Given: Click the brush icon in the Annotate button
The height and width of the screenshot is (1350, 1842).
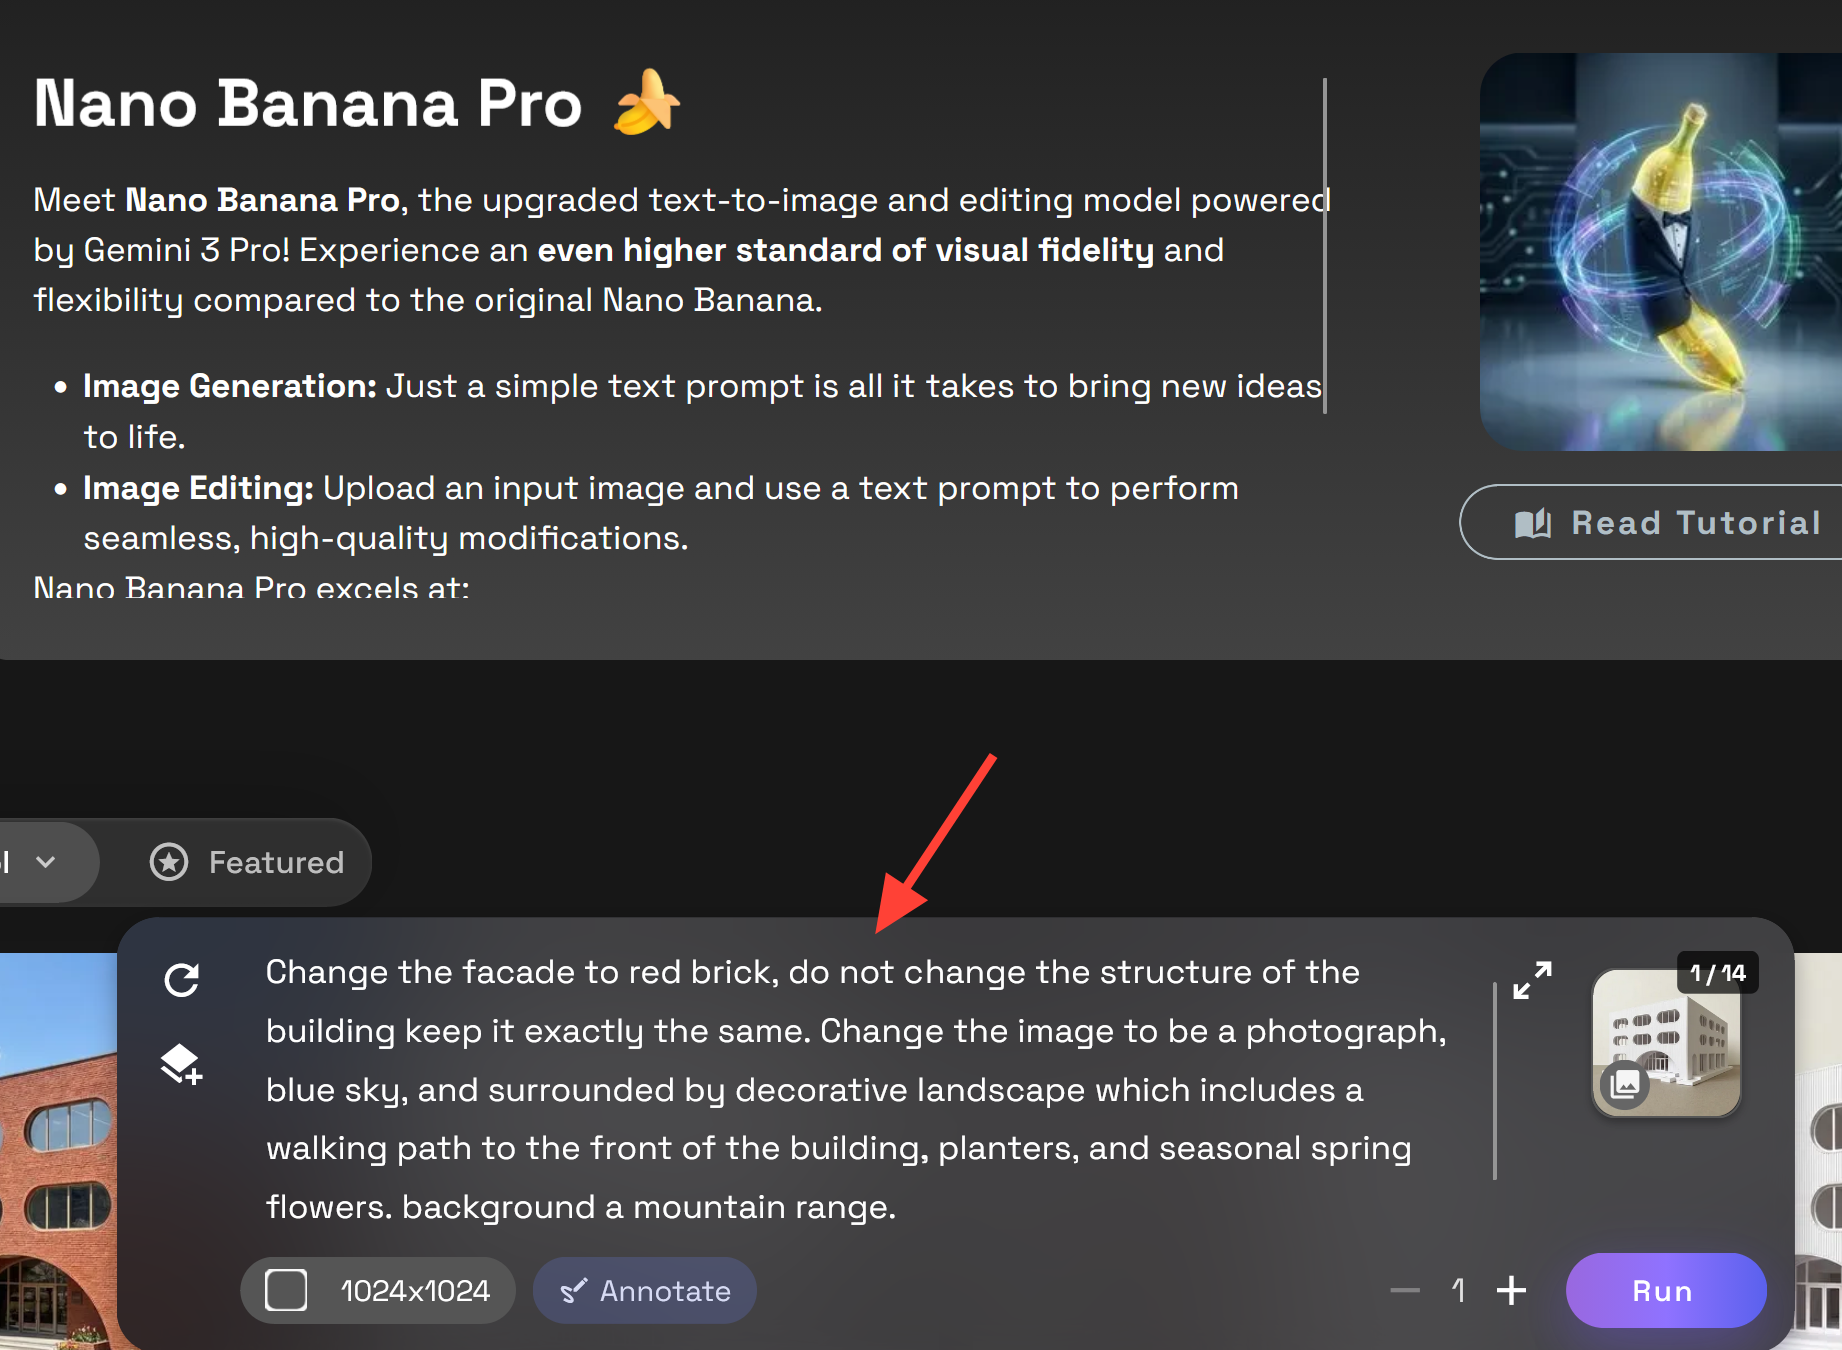Looking at the screenshot, I should coord(573,1291).
